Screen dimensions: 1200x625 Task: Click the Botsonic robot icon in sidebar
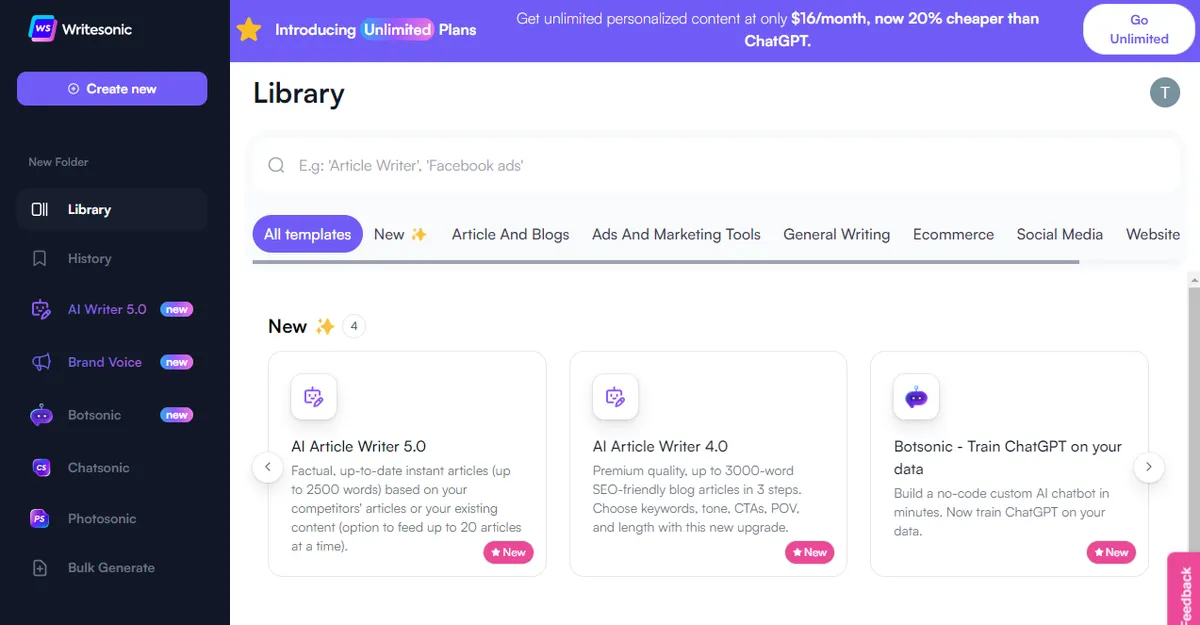41,415
